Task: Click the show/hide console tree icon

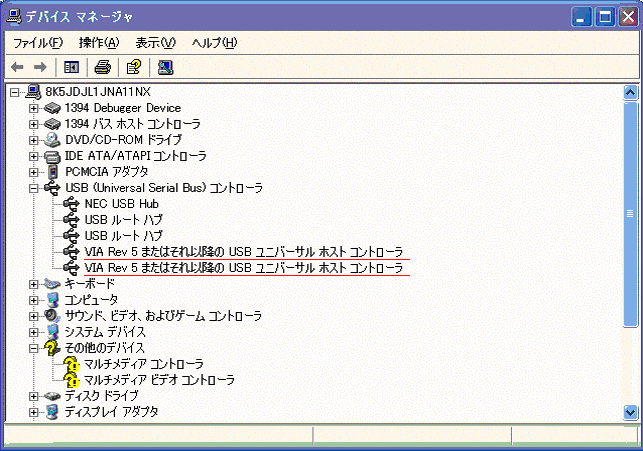Action: 71,67
